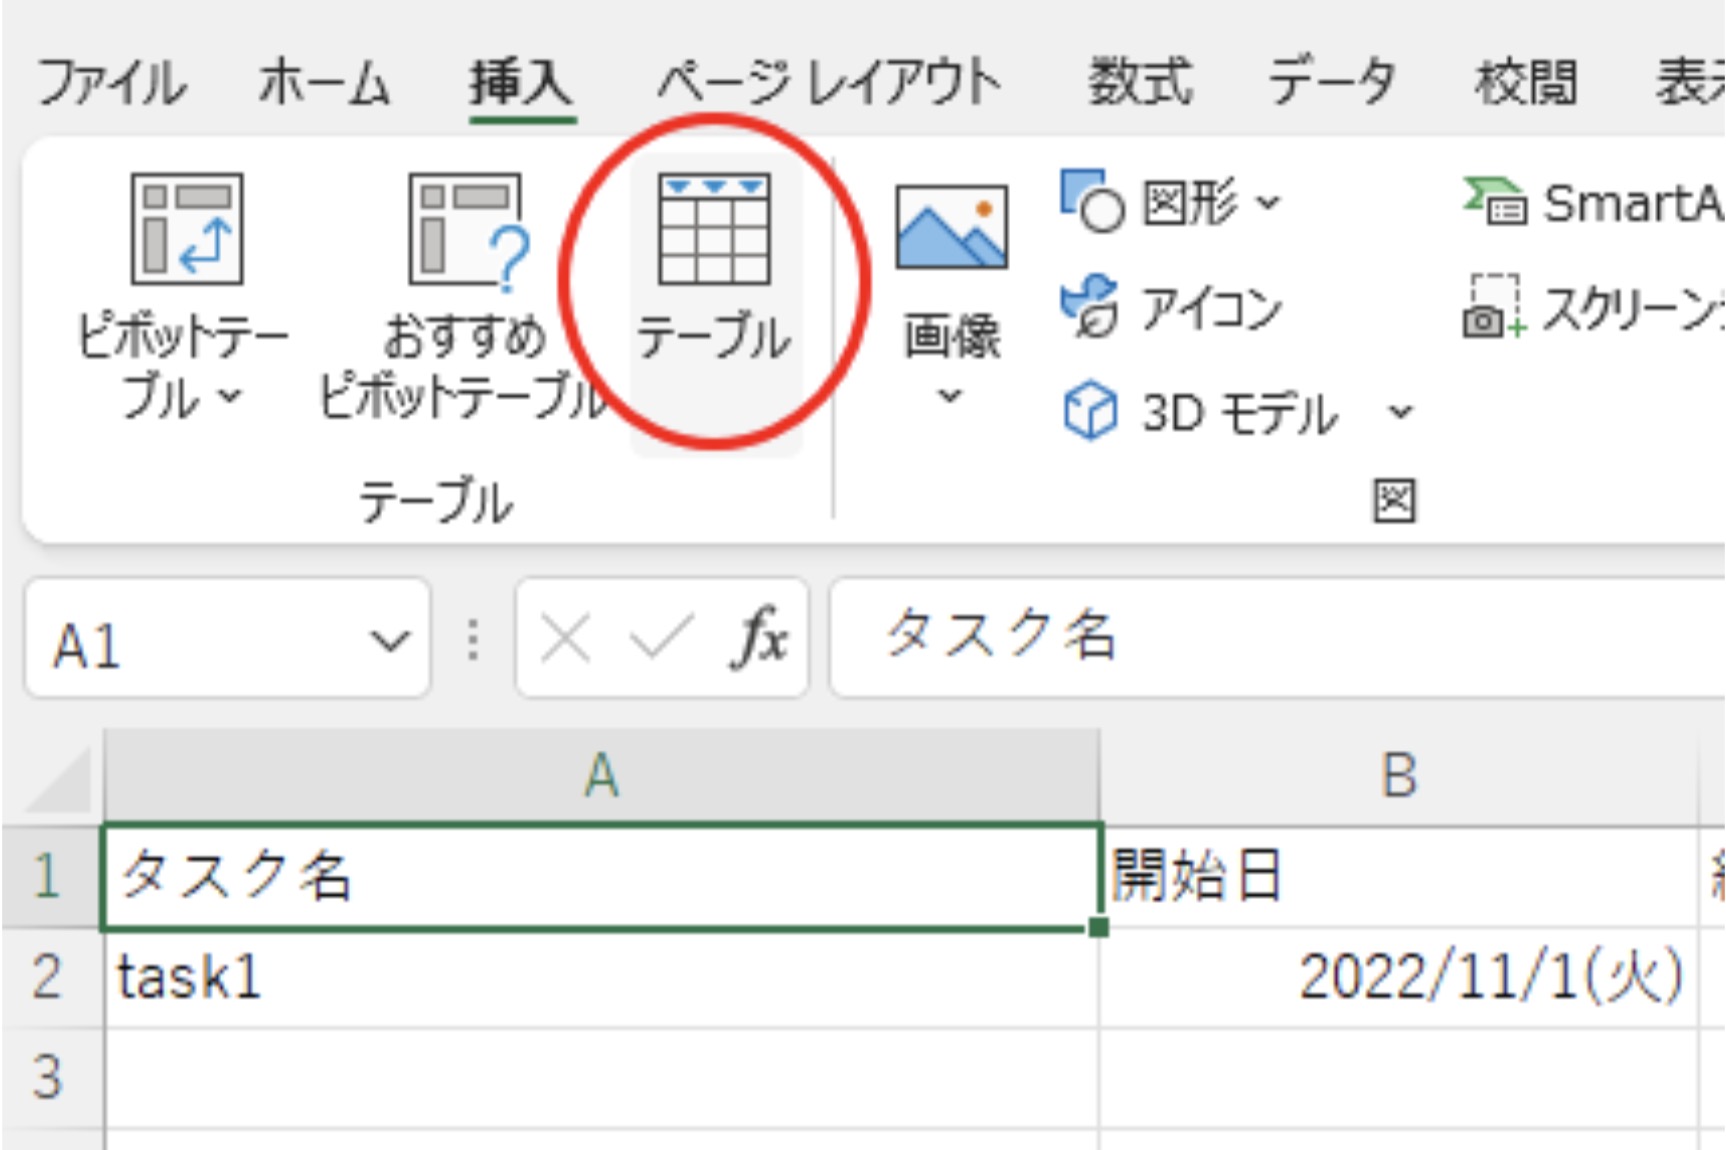
Task: Open the ページレイアウト tab
Action: [x=829, y=82]
